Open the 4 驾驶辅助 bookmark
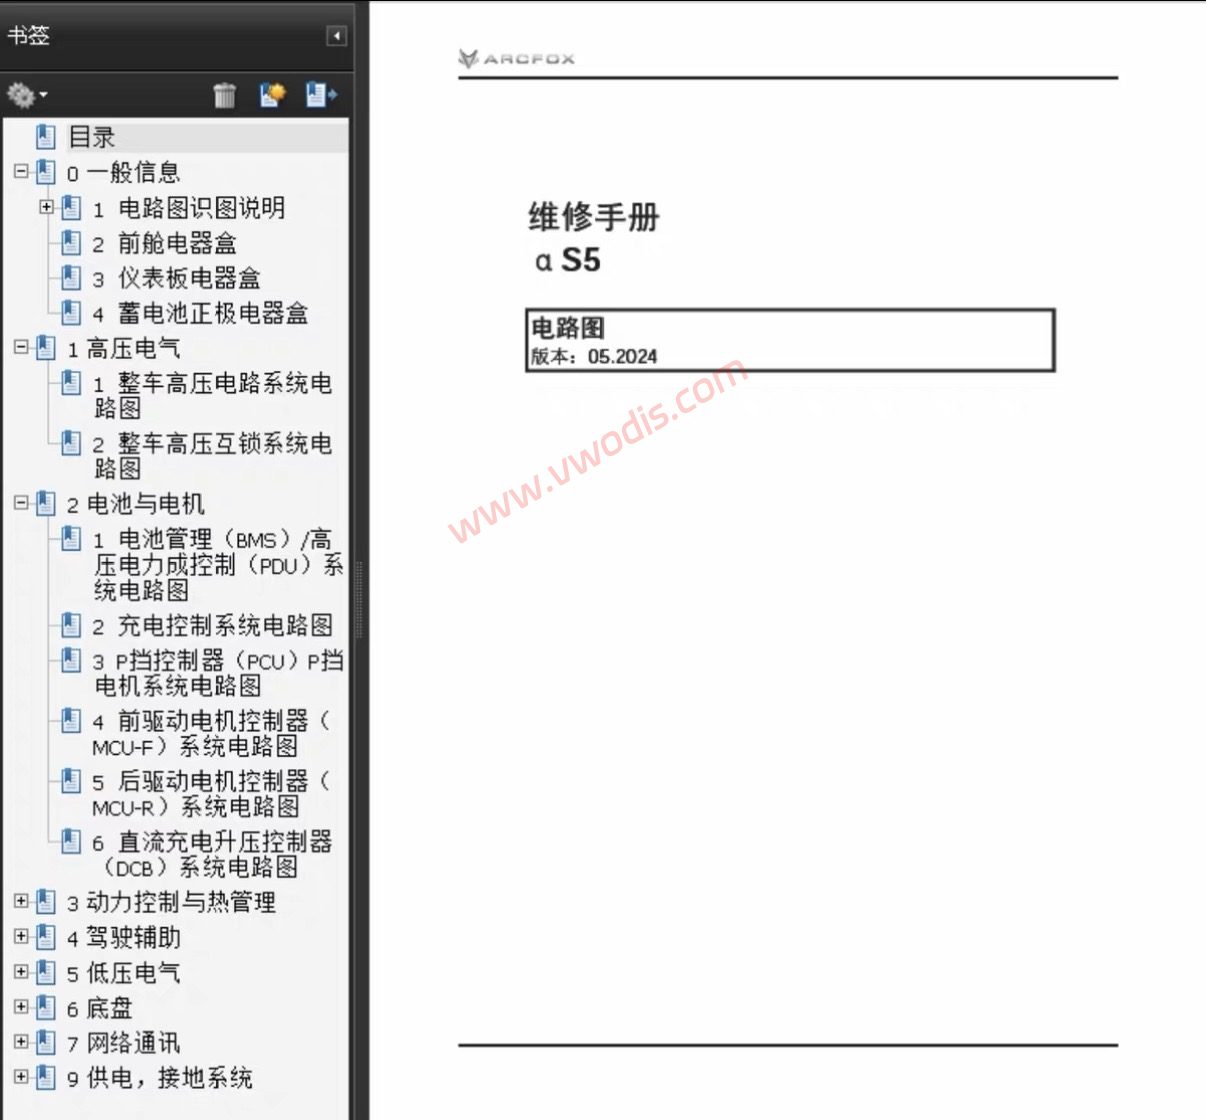The height and width of the screenshot is (1120, 1206). coord(123,937)
